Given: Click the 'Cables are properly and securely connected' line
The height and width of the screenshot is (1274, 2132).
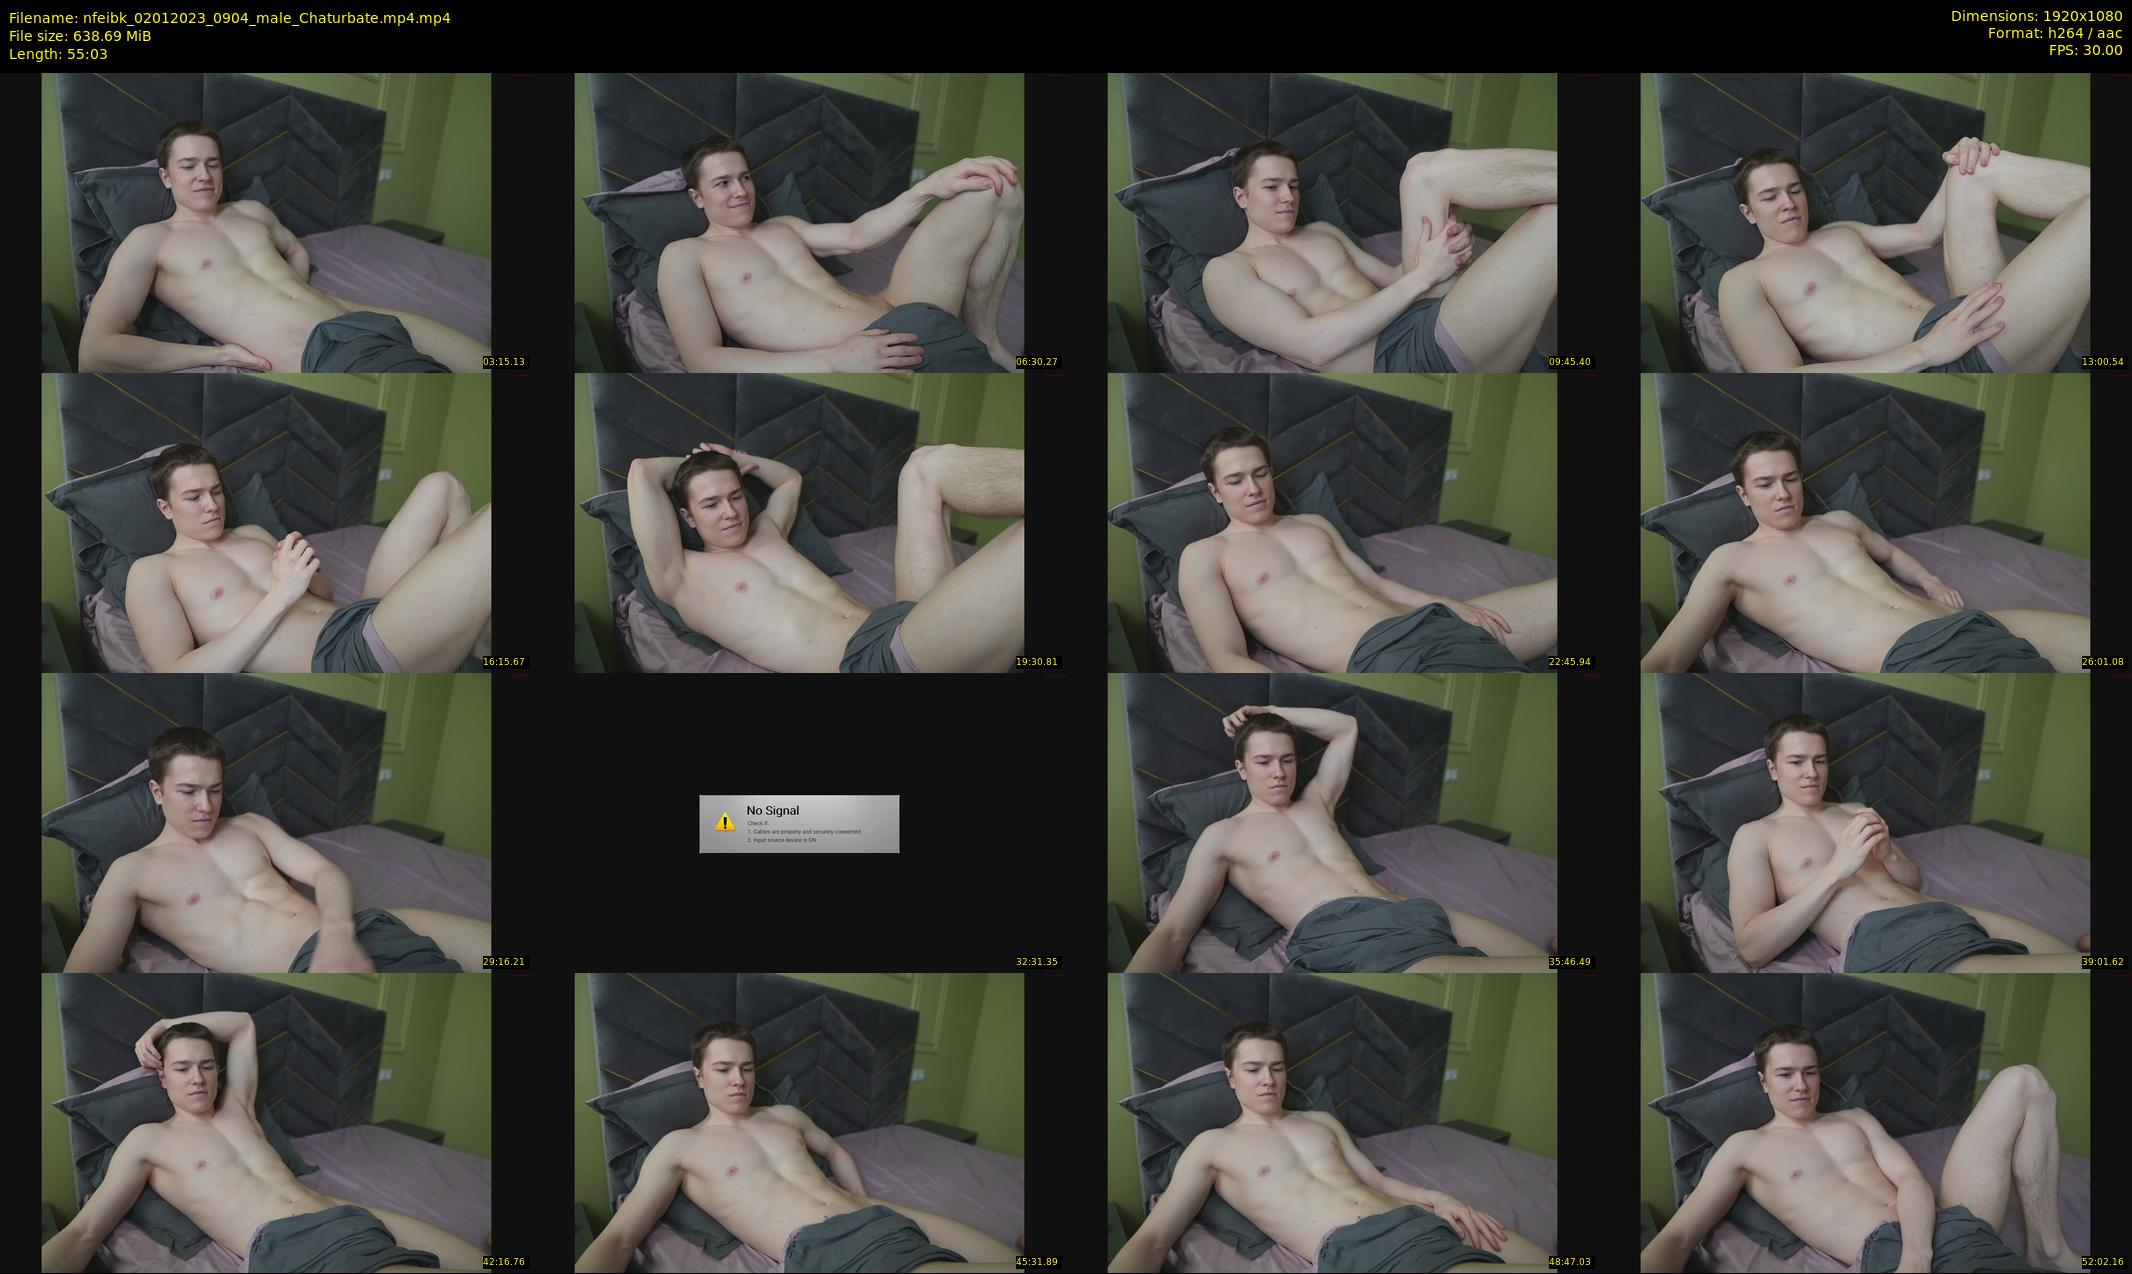Looking at the screenshot, I should (804, 832).
